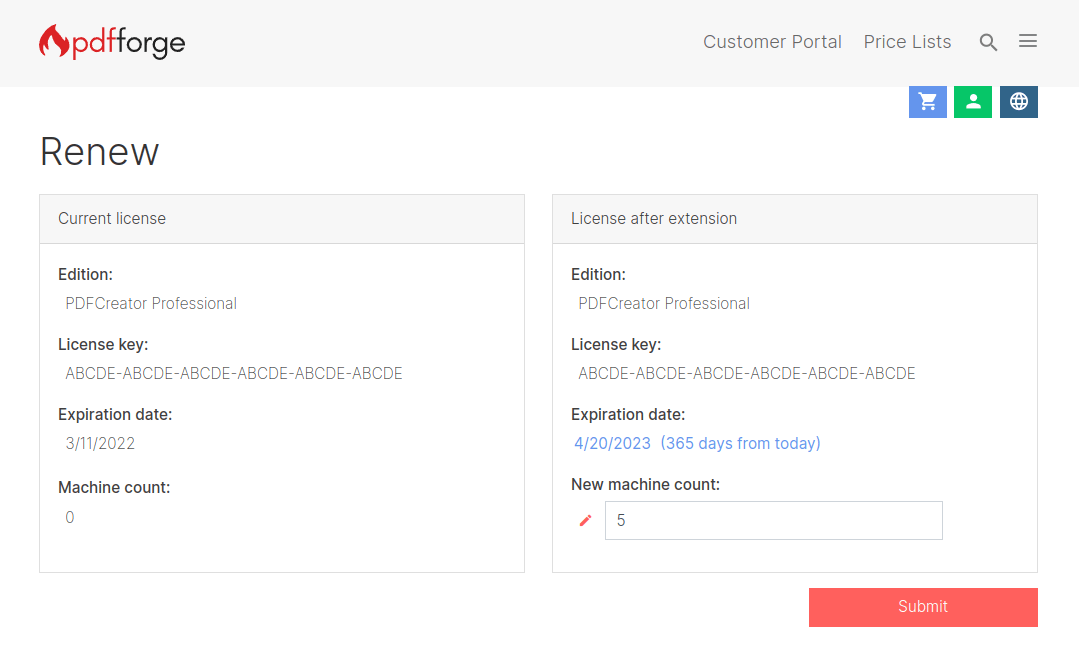Click the New machine count label
The height and width of the screenshot is (663, 1079).
coord(645,485)
